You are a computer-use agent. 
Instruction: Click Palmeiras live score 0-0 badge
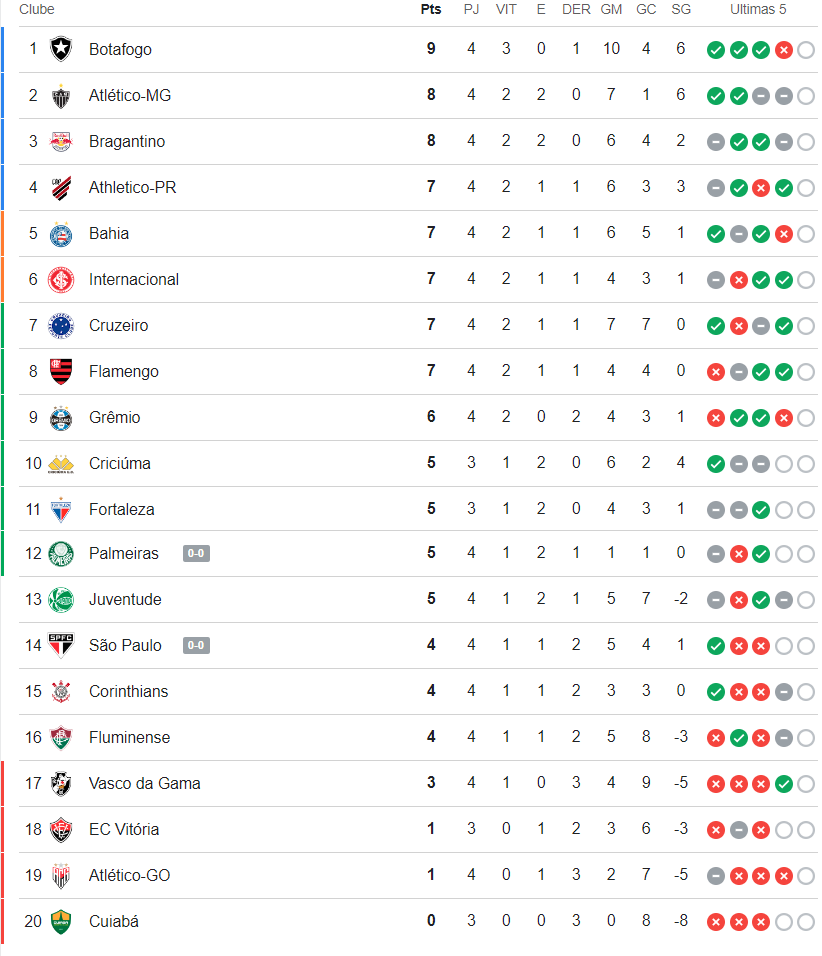[x=196, y=553]
